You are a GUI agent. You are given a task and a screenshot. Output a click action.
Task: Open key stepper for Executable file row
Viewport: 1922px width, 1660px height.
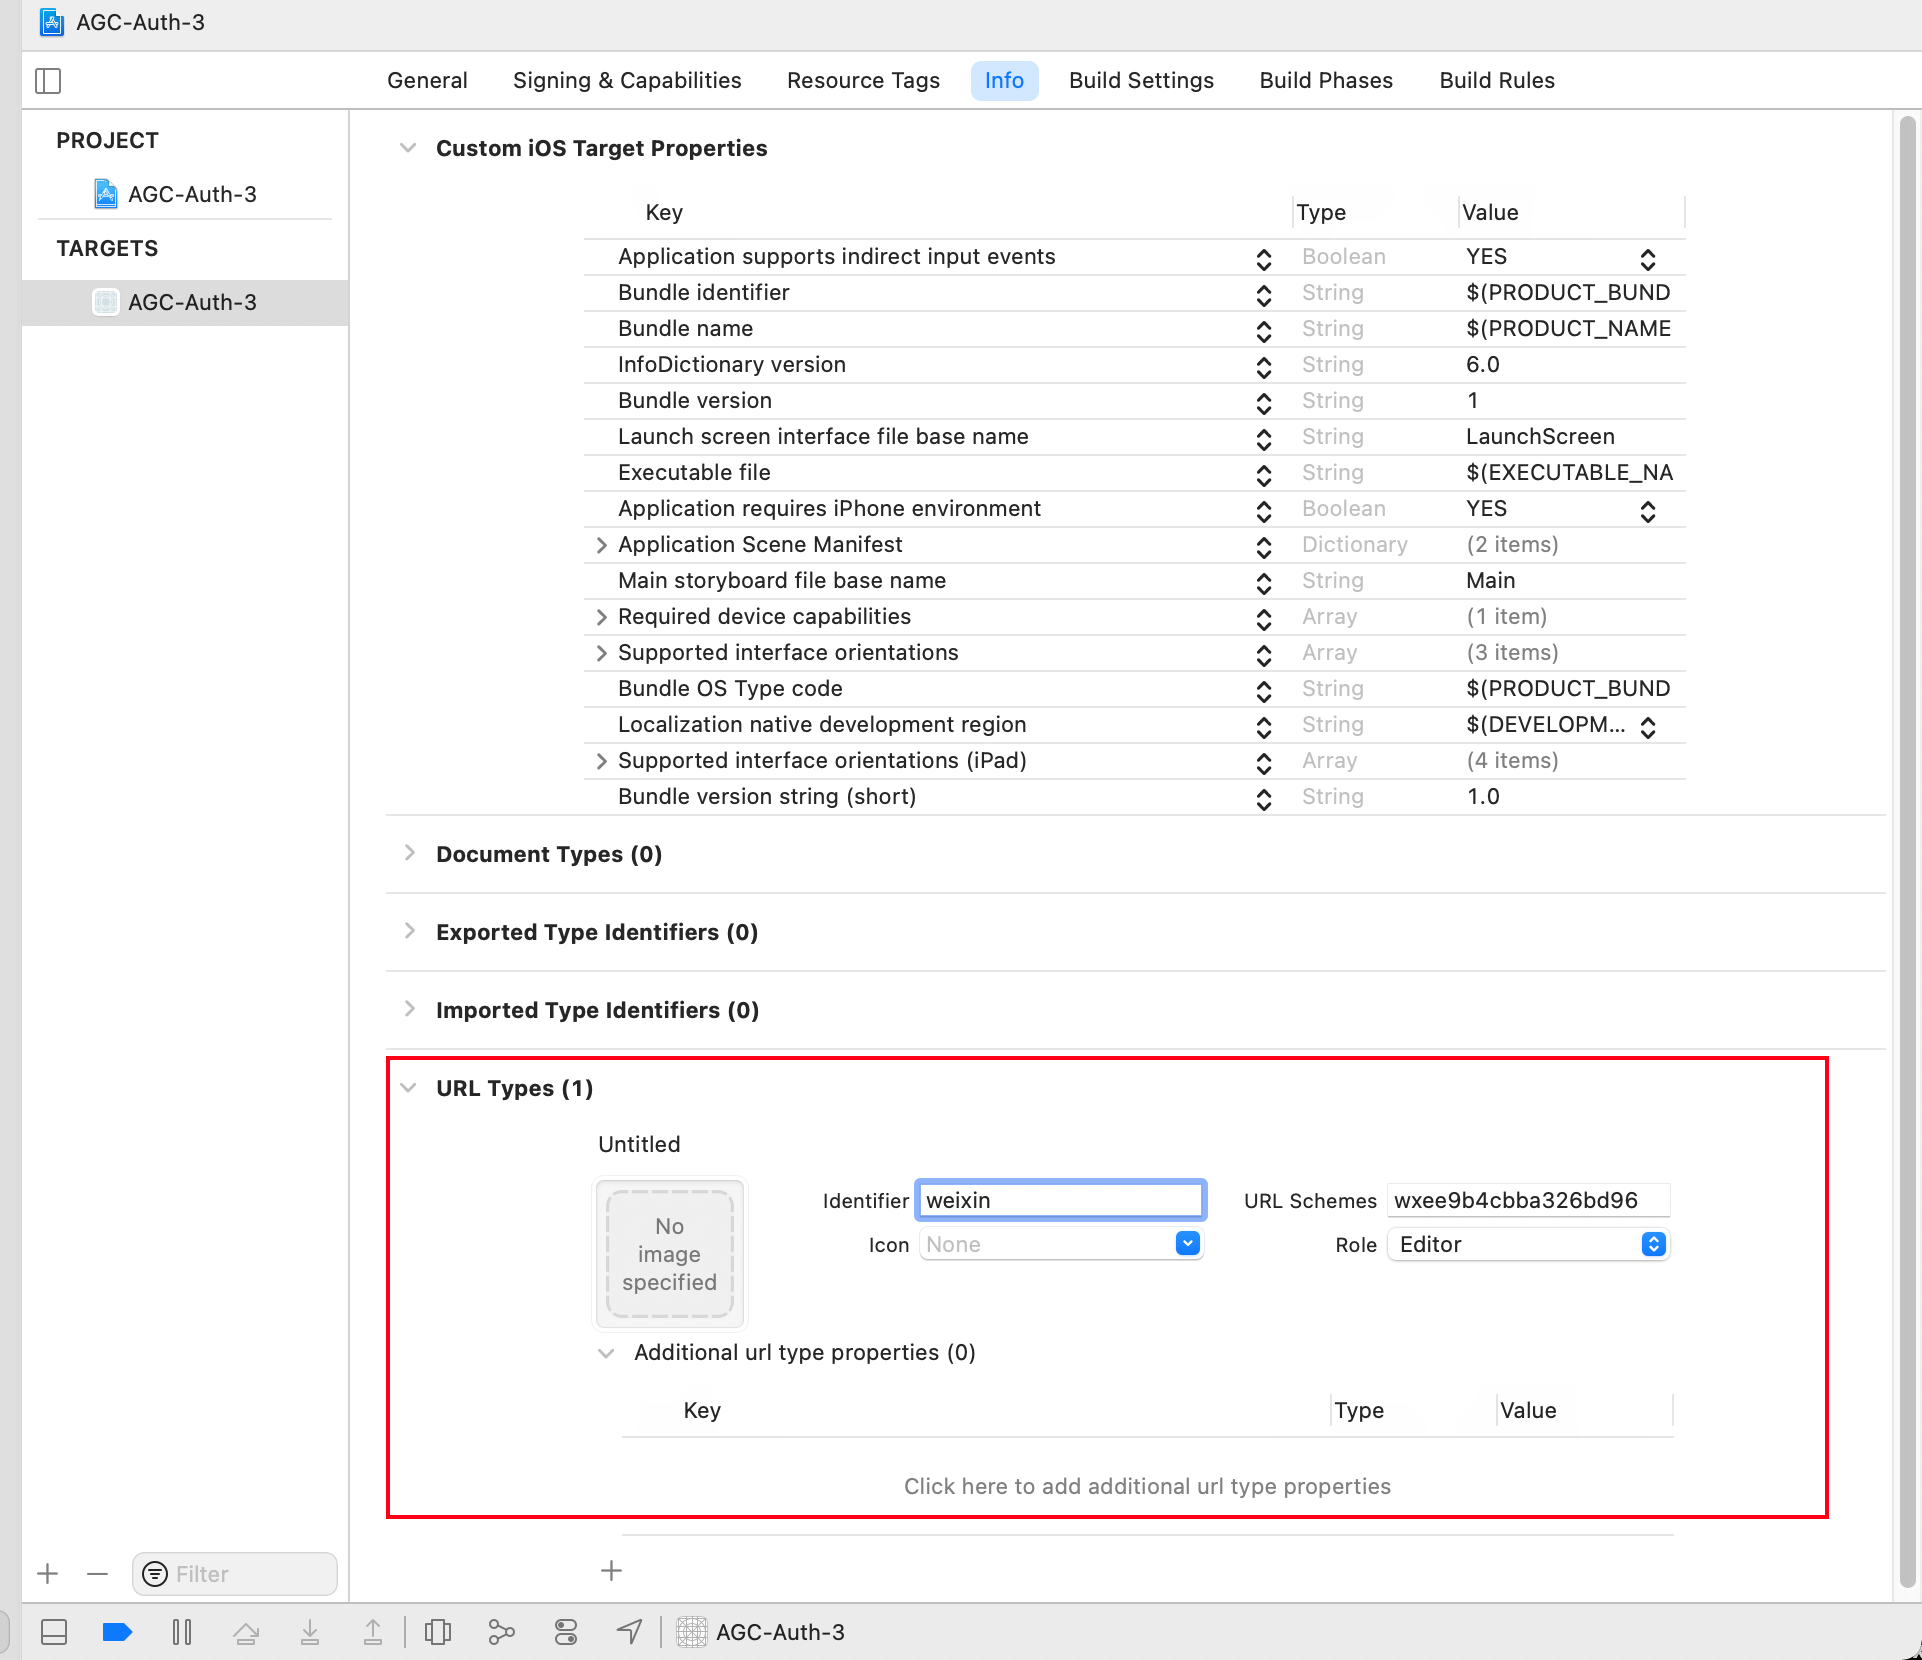(1264, 474)
